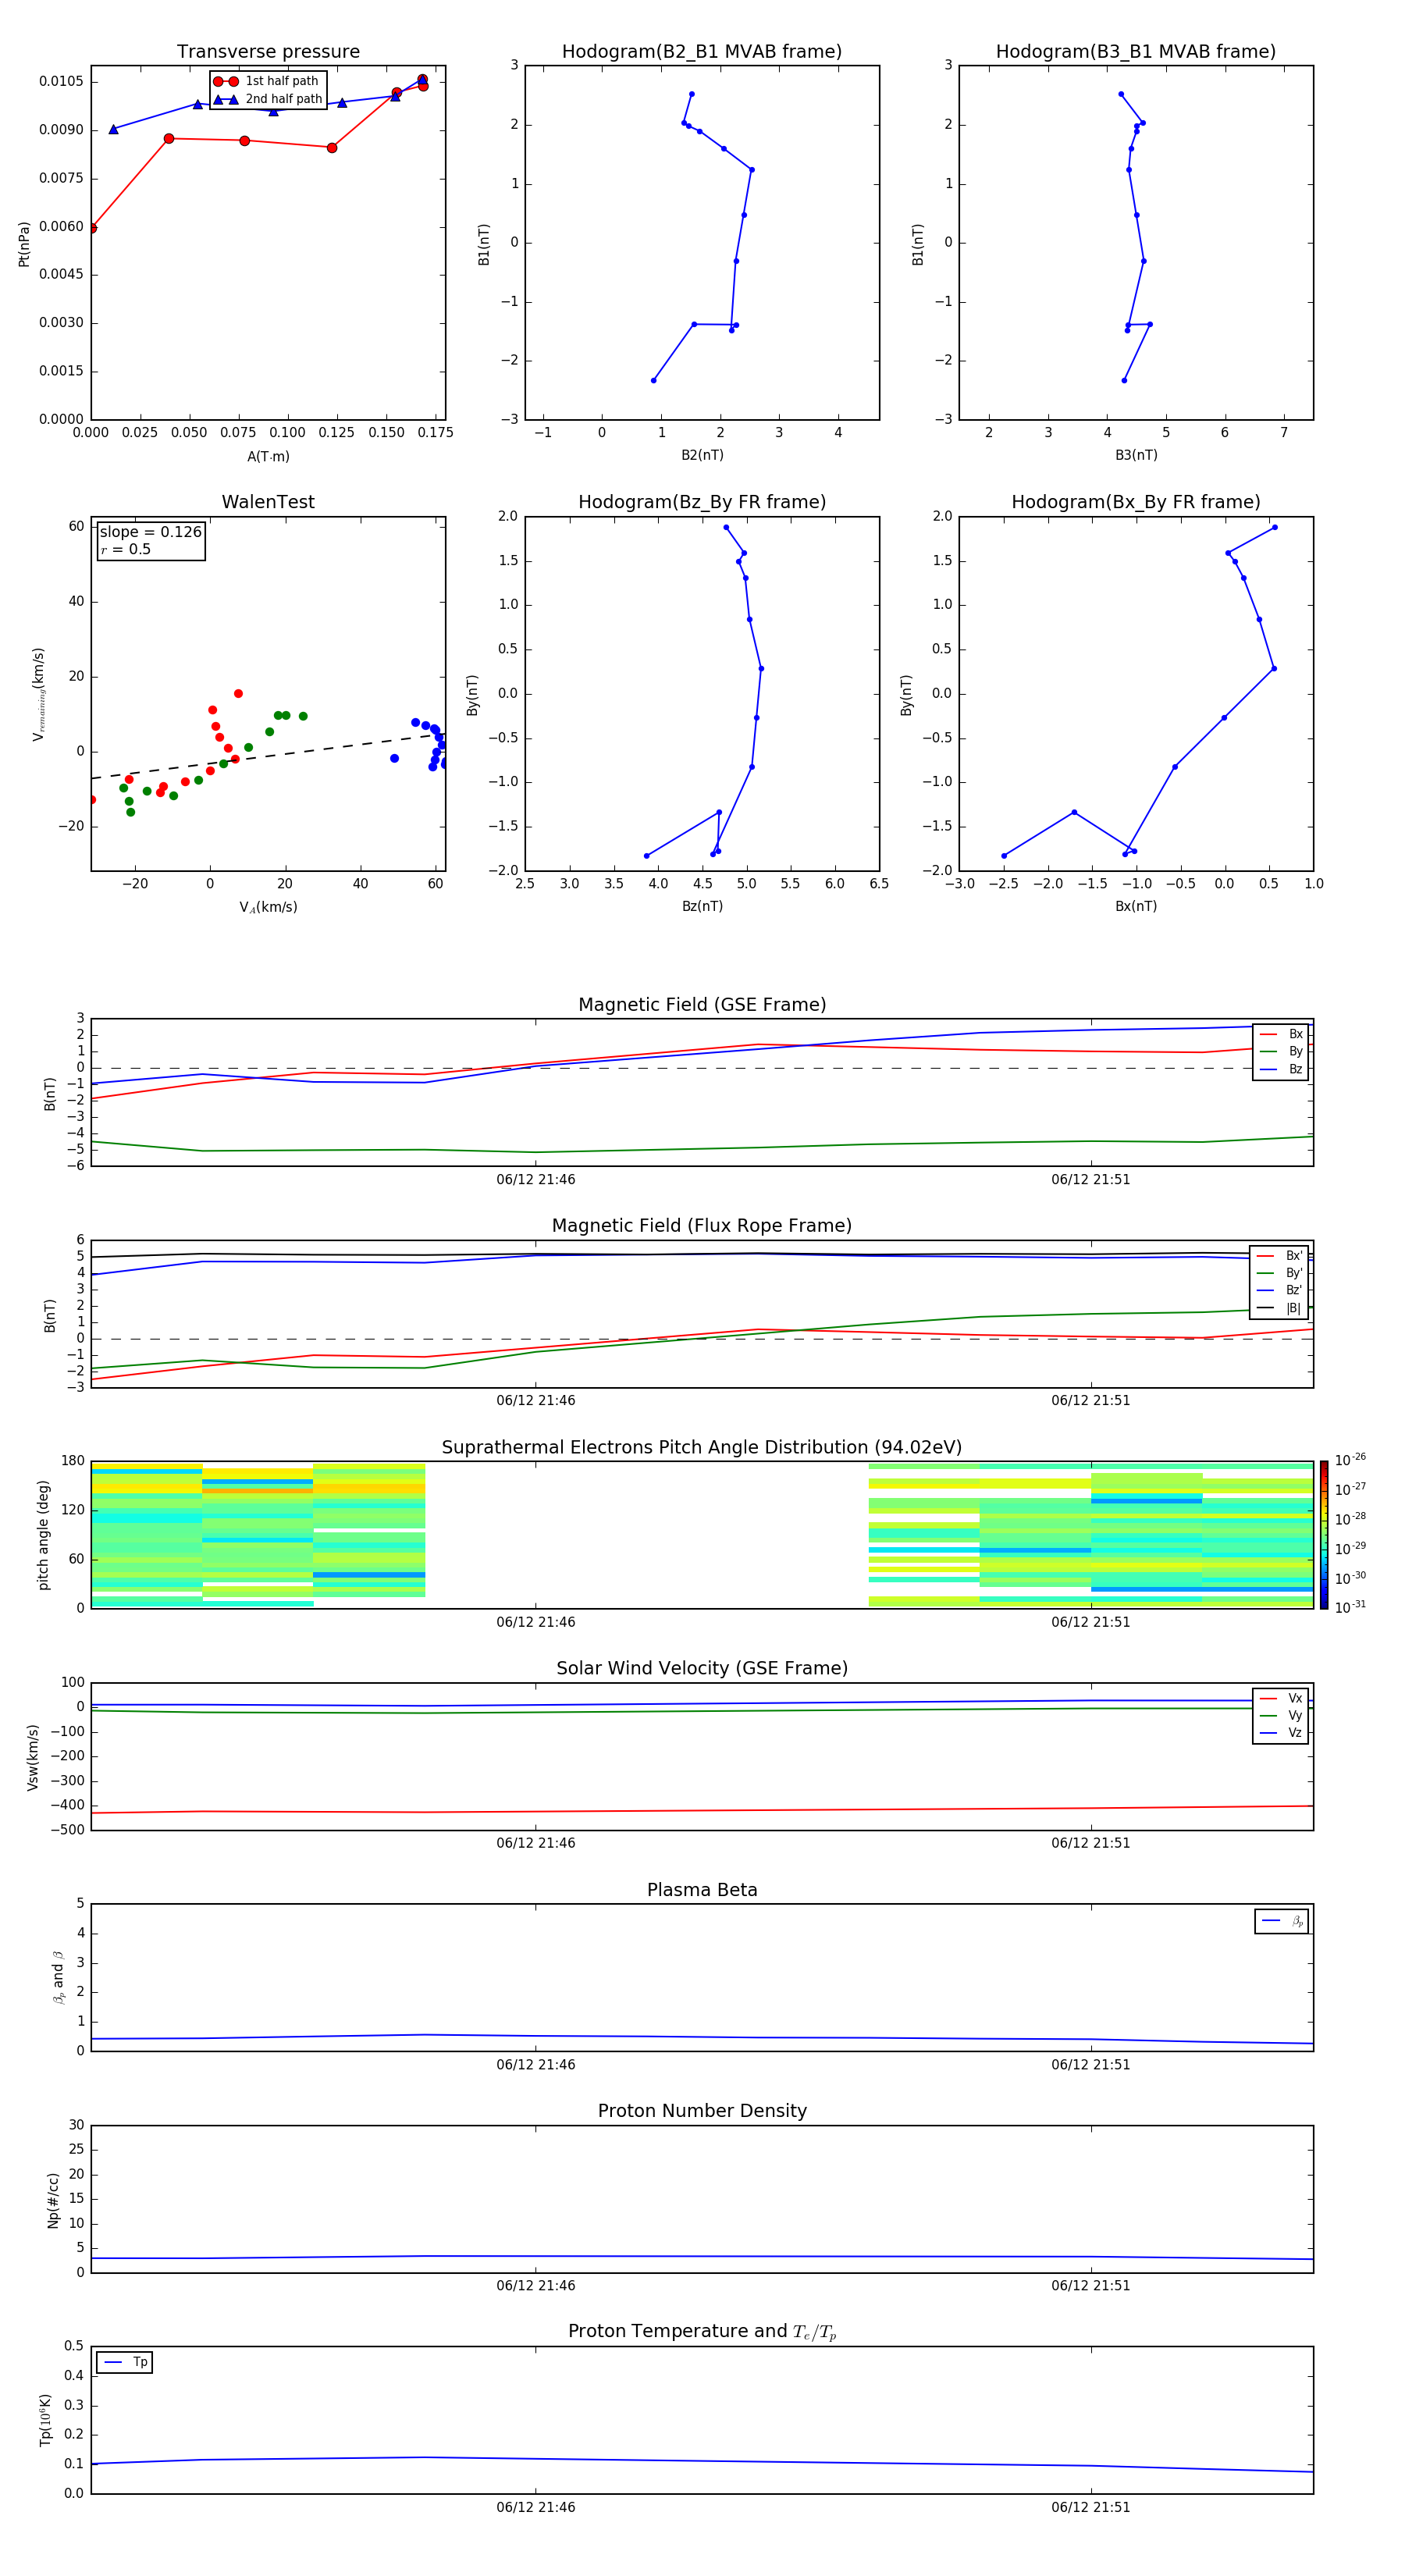Click the VA(km/s) x-axis label
This screenshot has width=1405, height=2576.
pos(268,907)
